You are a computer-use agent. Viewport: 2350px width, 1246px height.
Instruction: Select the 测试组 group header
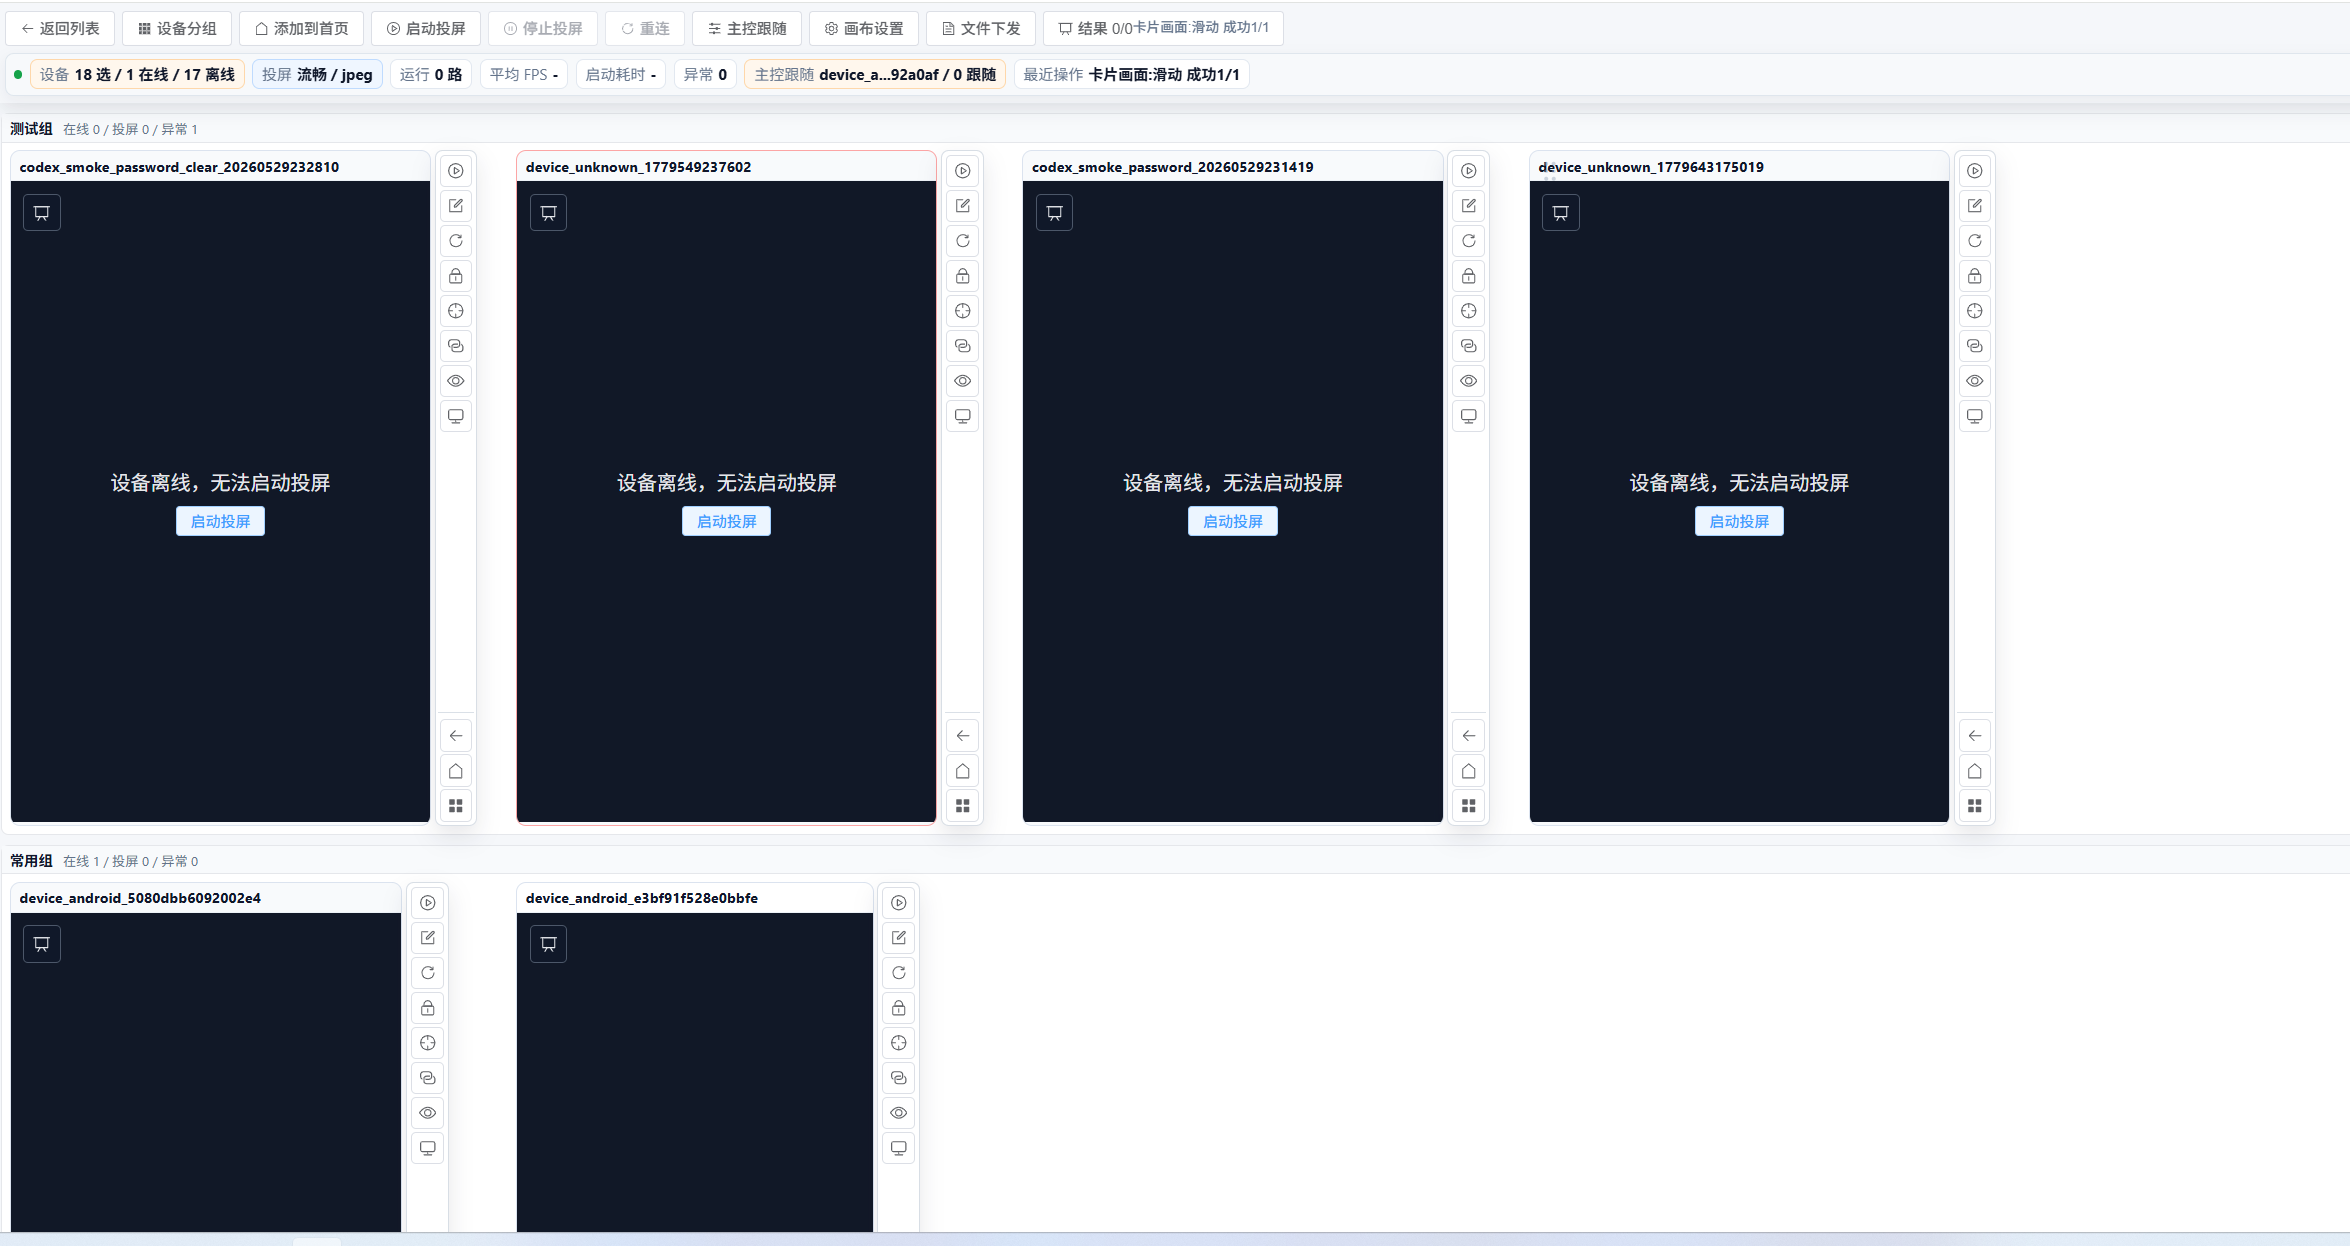[x=31, y=129]
